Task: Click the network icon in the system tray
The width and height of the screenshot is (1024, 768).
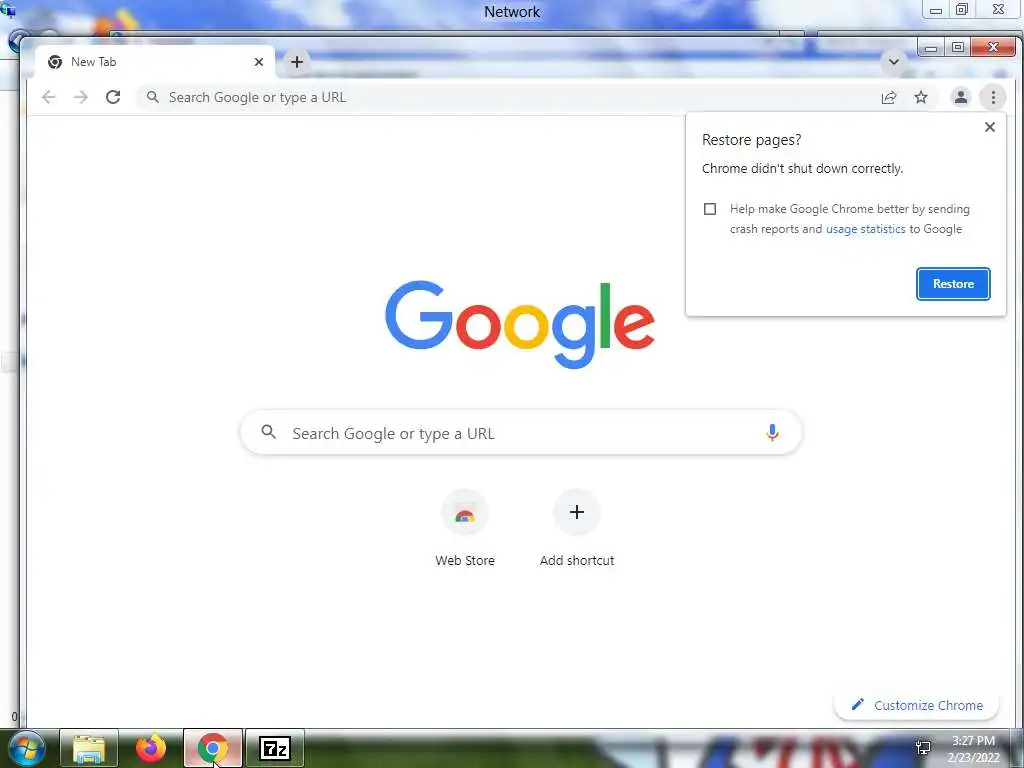Action: [923, 748]
